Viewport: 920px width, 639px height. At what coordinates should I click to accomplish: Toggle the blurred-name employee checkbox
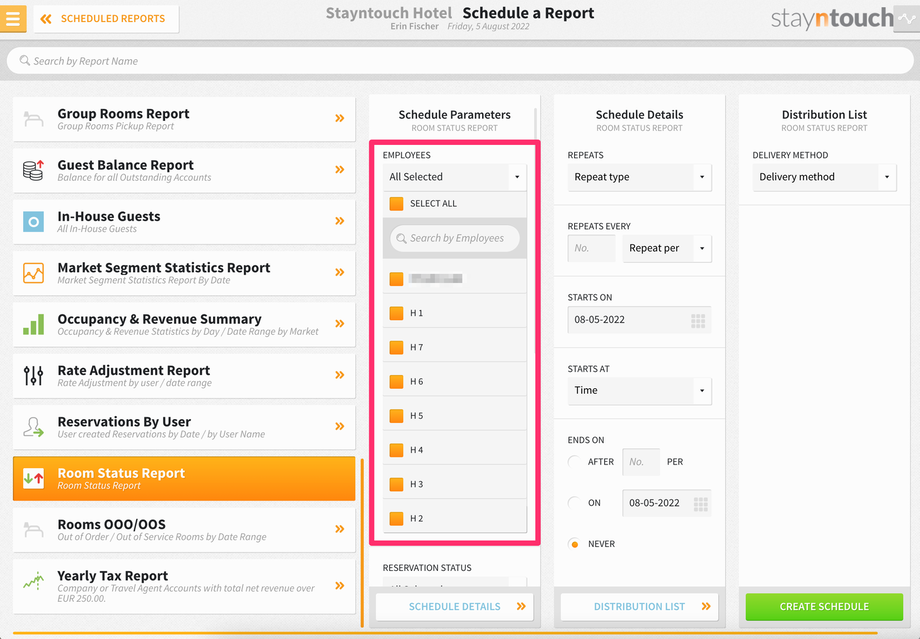[397, 279]
